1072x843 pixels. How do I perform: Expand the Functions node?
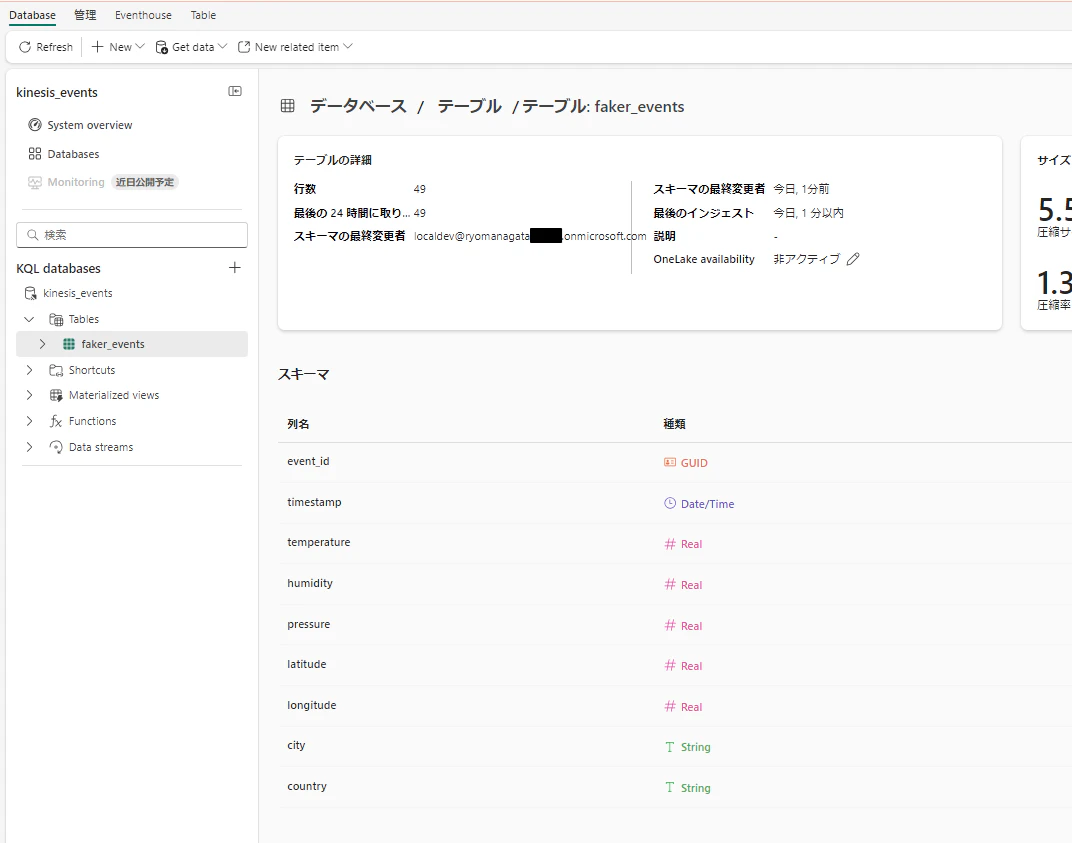(29, 421)
